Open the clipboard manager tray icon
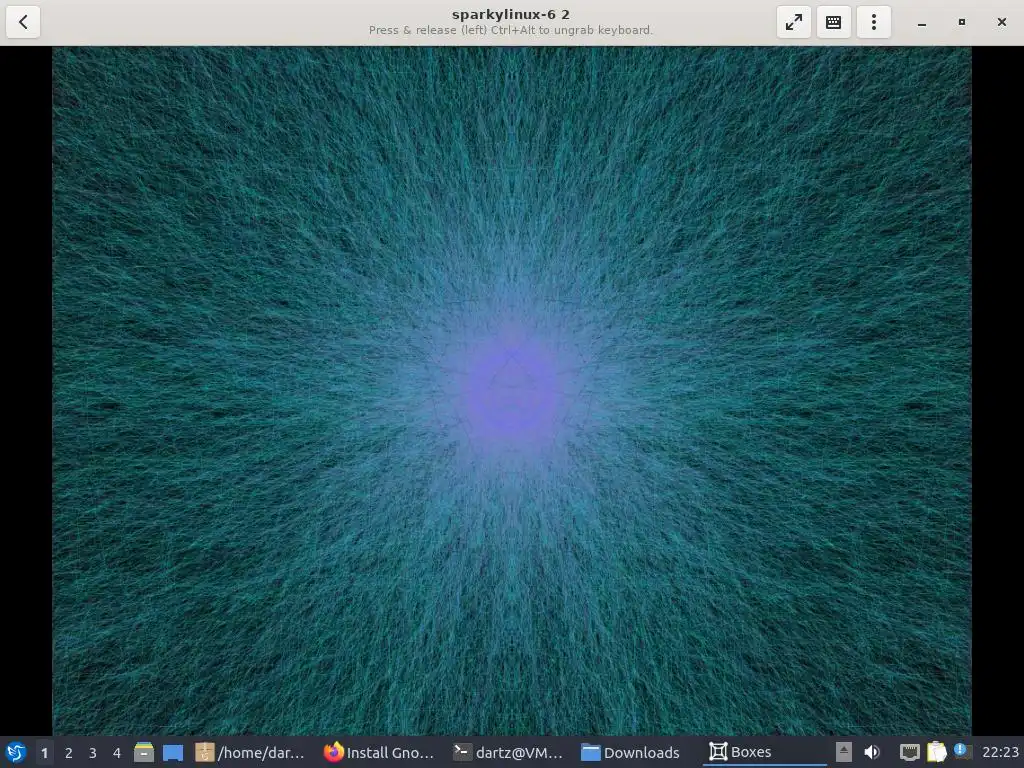 coord(936,752)
